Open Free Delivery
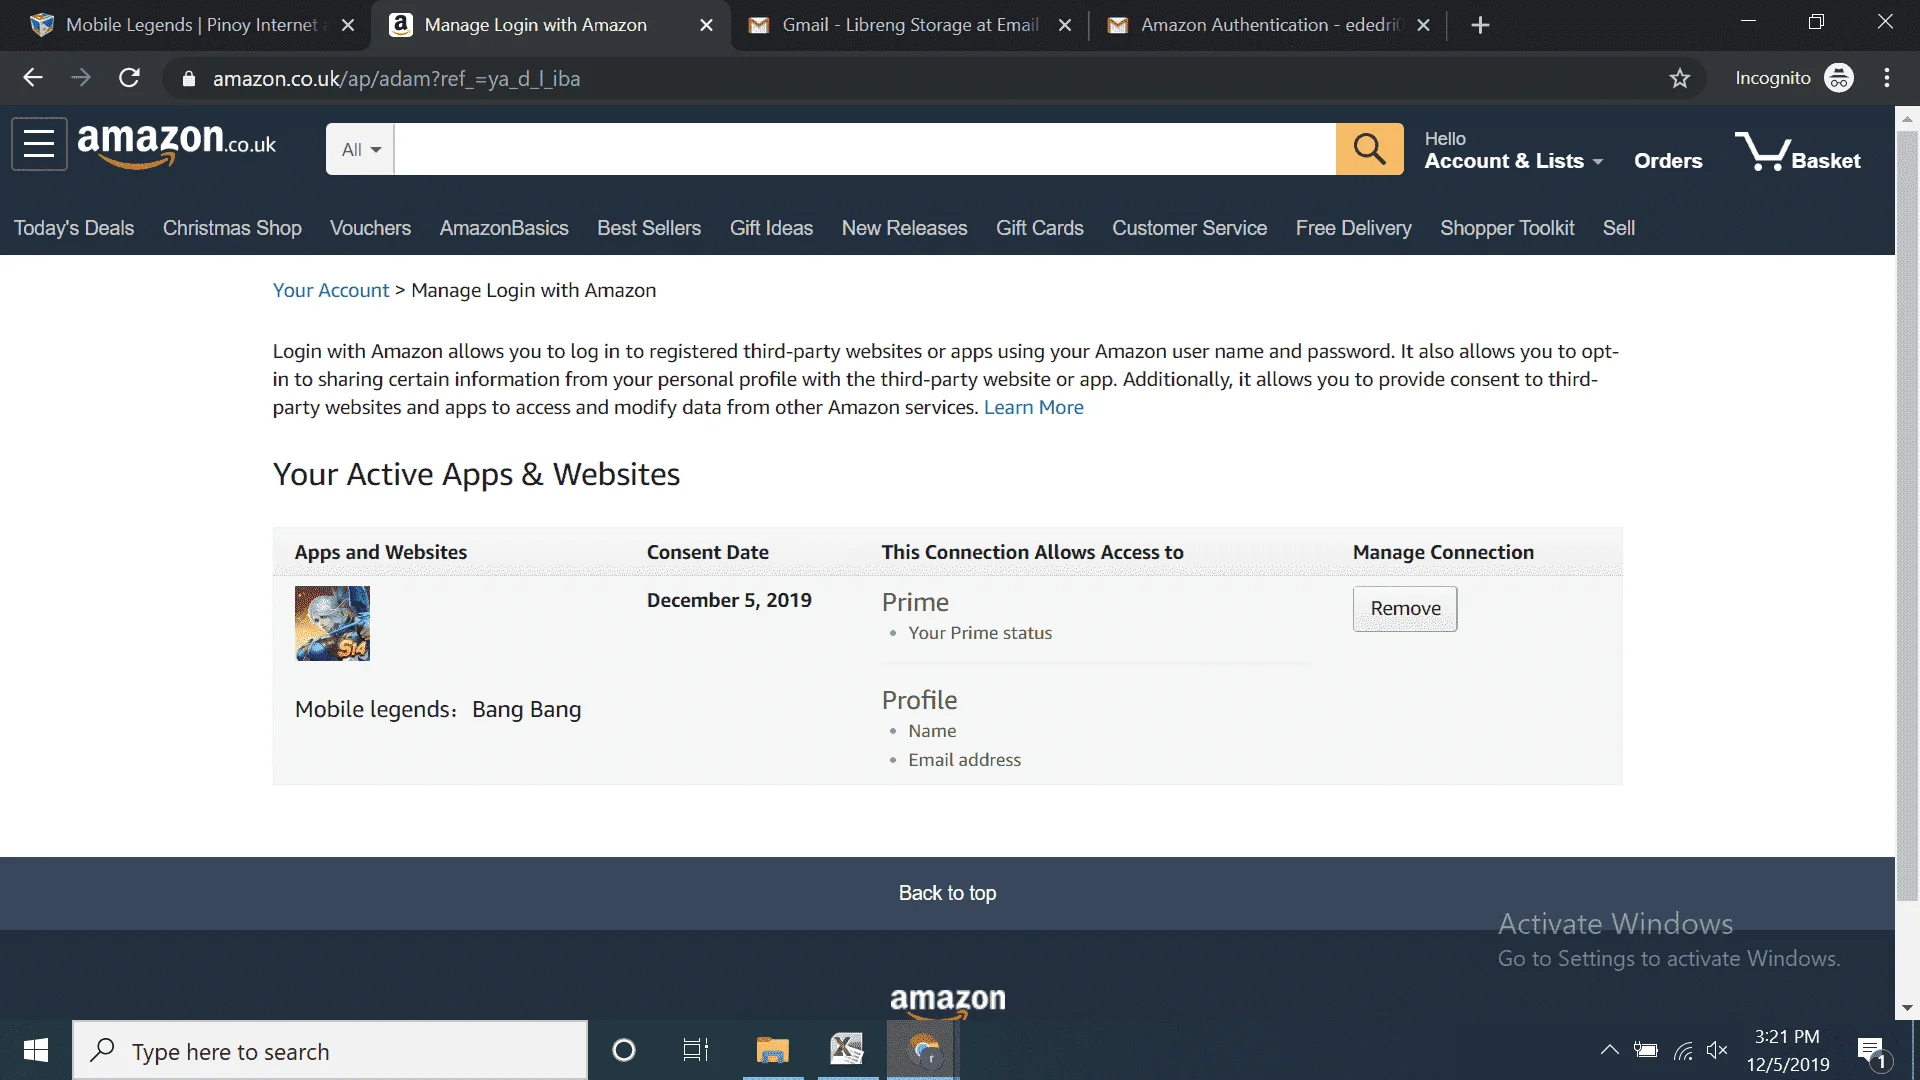The height and width of the screenshot is (1080, 1920). tap(1353, 228)
